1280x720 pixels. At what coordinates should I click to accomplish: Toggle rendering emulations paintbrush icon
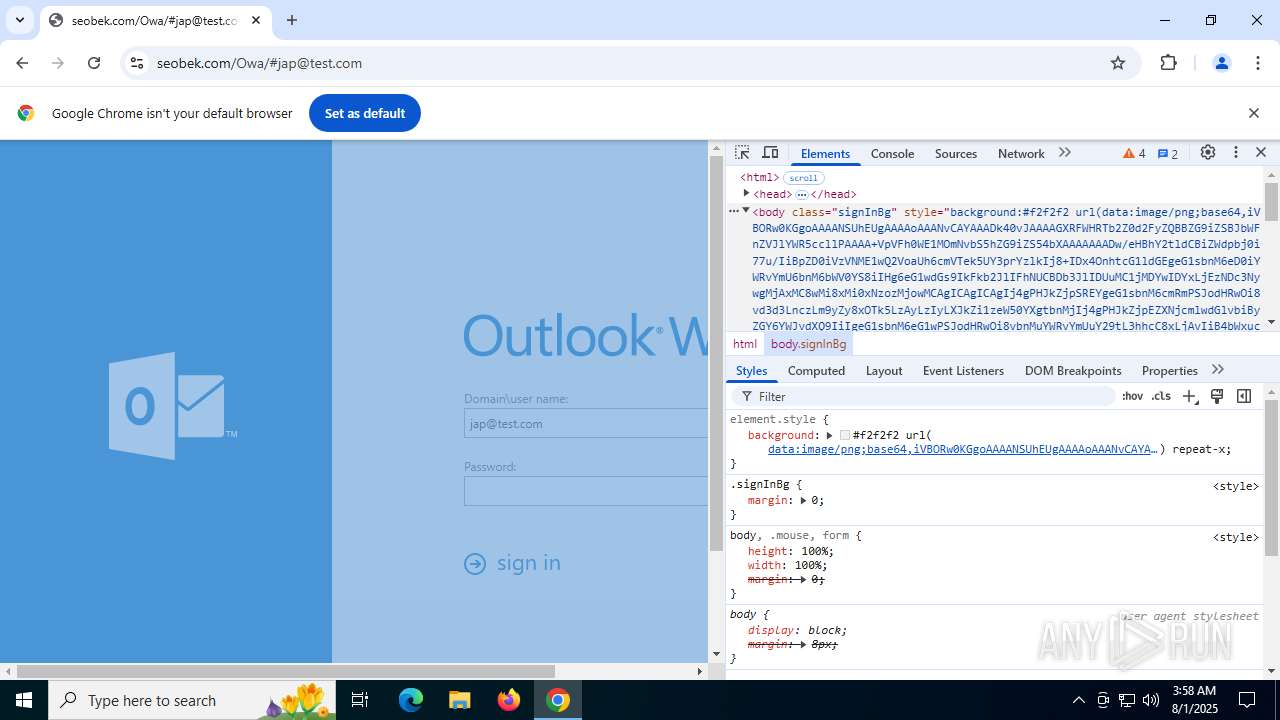(1217, 397)
